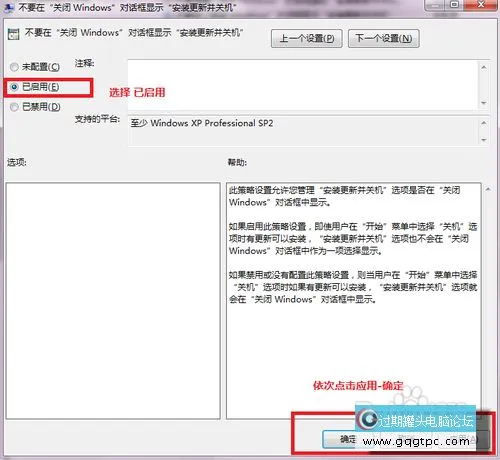Viewport: 500px width, 460px height.
Task: Select the 已启用(E) radio button
Action: pyautogui.click(x=14, y=87)
